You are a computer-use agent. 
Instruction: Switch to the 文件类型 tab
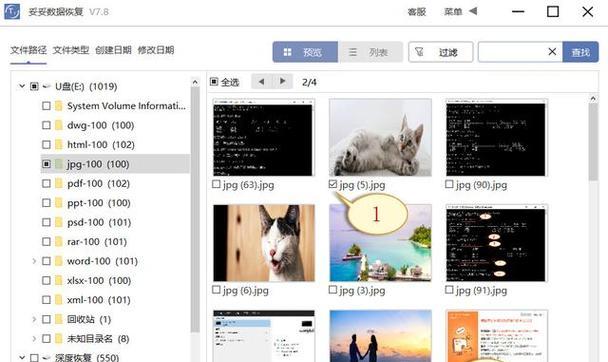pyautogui.click(x=71, y=50)
